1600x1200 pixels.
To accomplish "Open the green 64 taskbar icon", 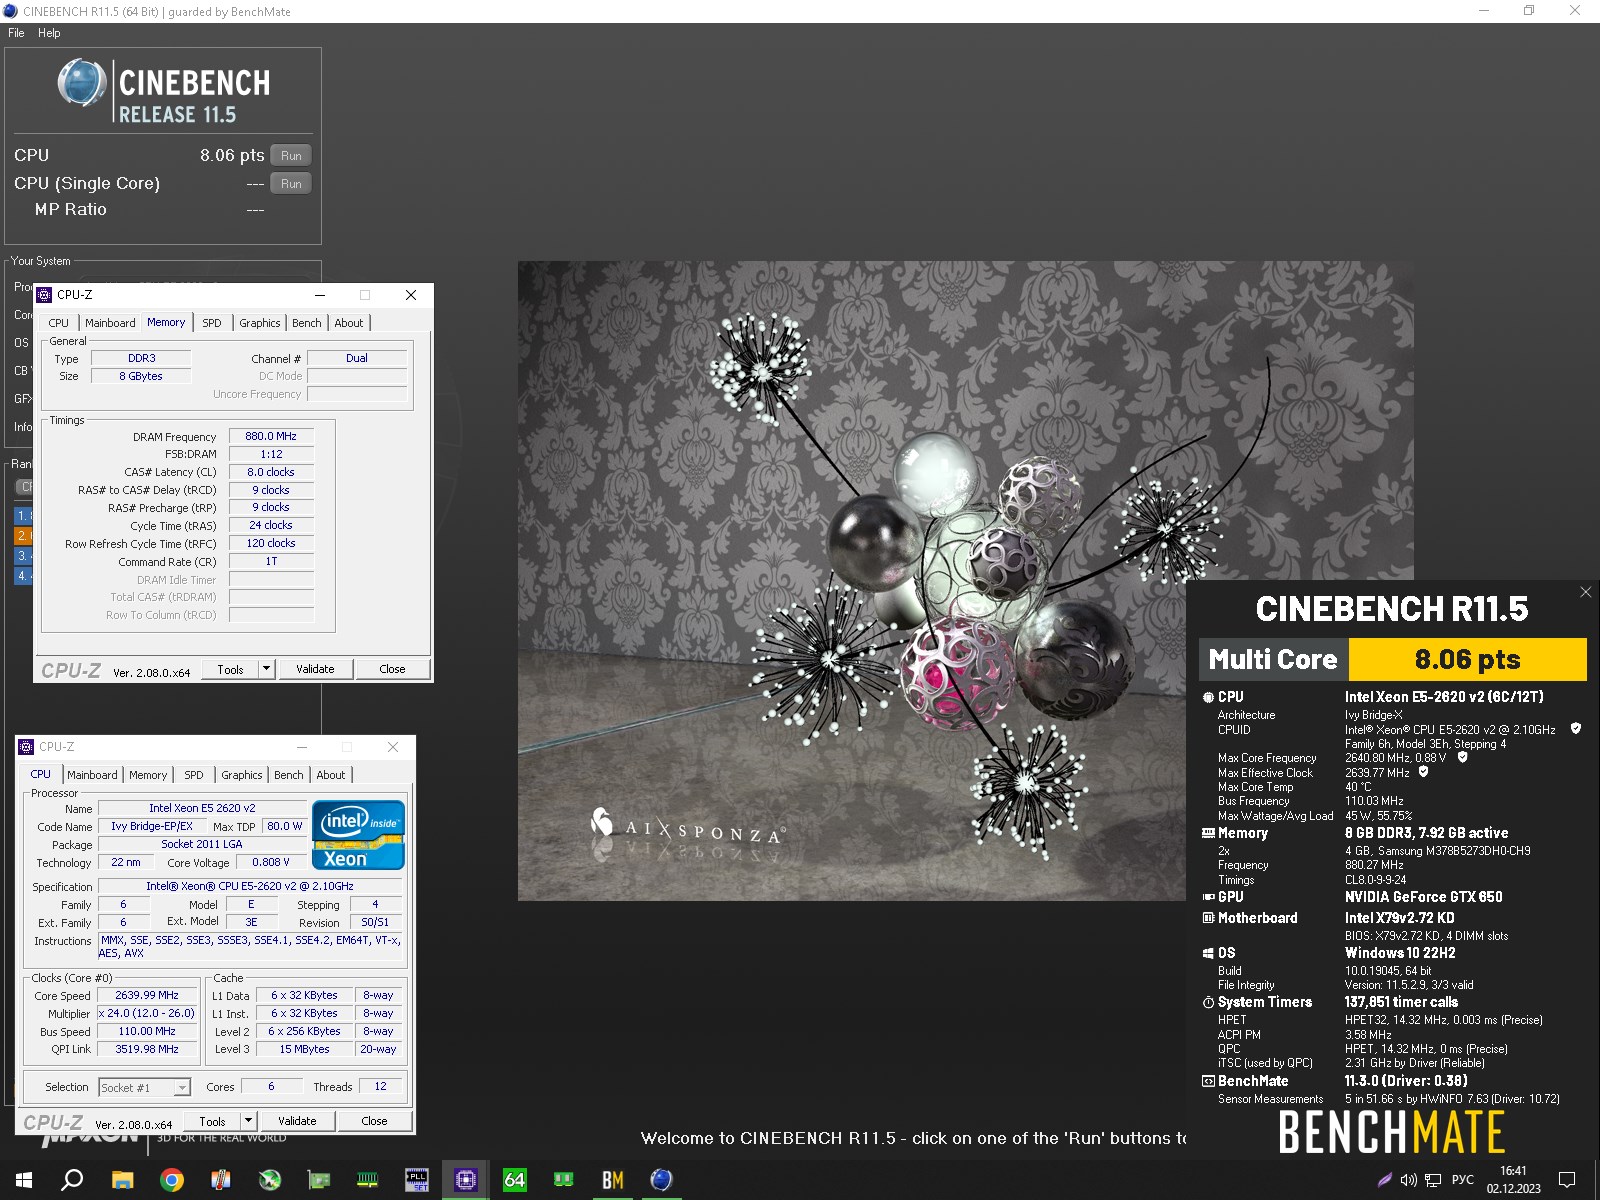I will pos(515,1180).
